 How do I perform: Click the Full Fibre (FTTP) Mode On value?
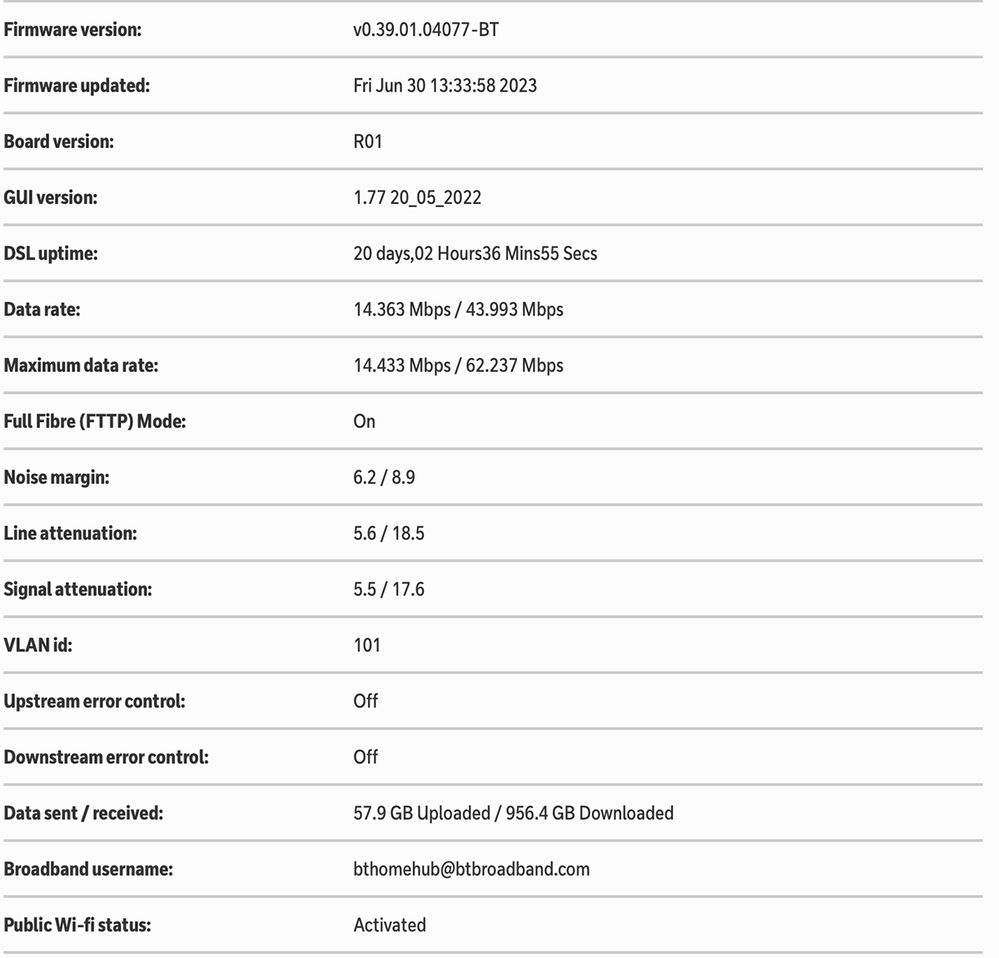364,422
